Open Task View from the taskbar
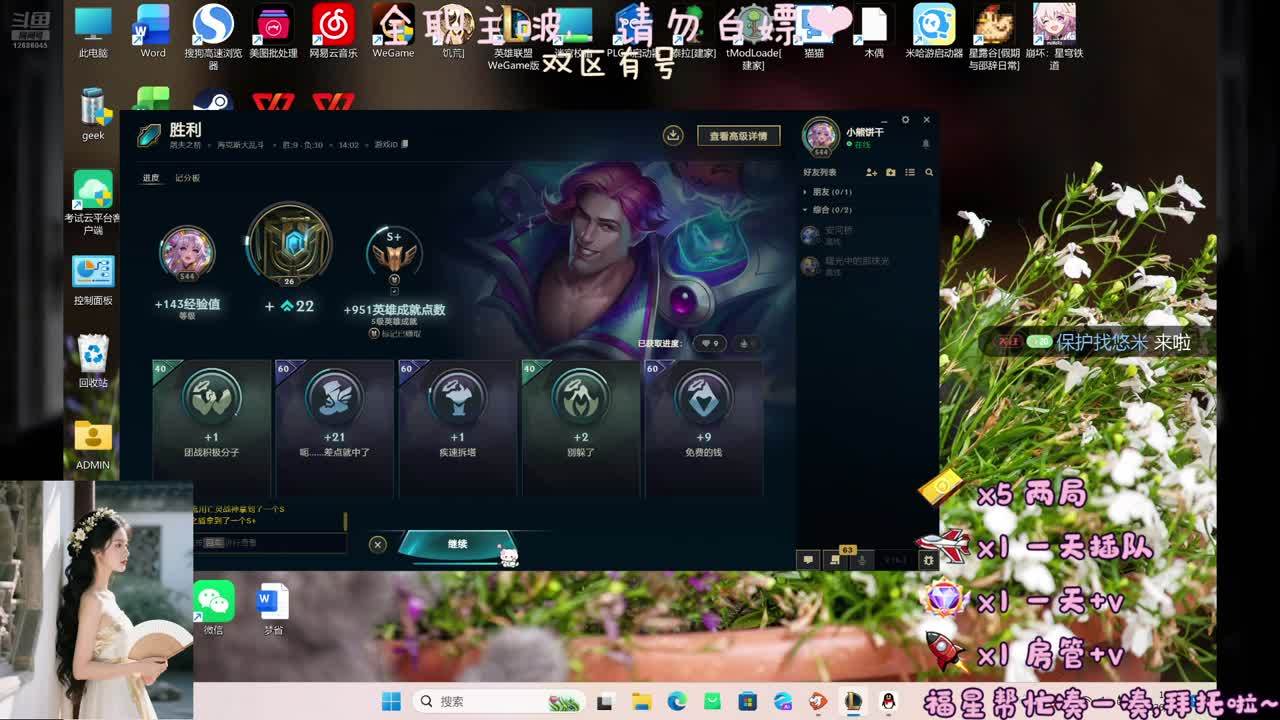Image resolution: width=1280 pixels, height=720 pixels. pyautogui.click(x=605, y=701)
